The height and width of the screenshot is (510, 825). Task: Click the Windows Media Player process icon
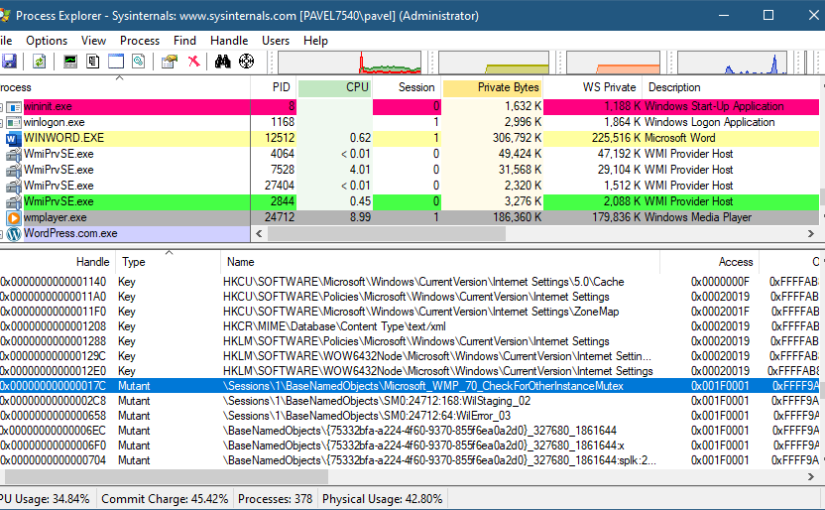(x=14, y=217)
